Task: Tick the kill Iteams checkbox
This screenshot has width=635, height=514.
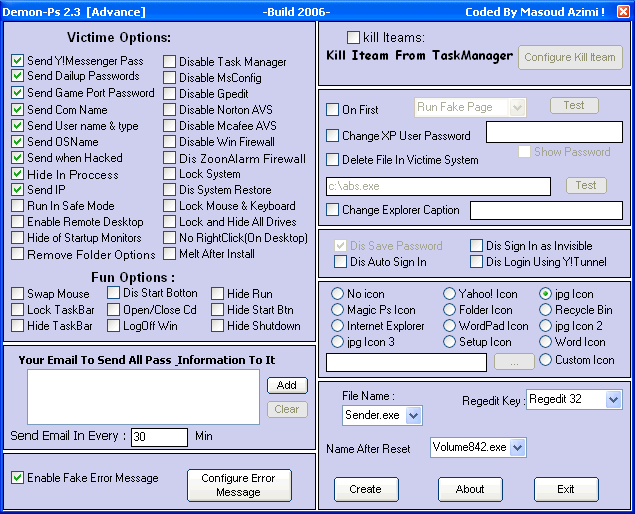Action: click(x=353, y=37)
